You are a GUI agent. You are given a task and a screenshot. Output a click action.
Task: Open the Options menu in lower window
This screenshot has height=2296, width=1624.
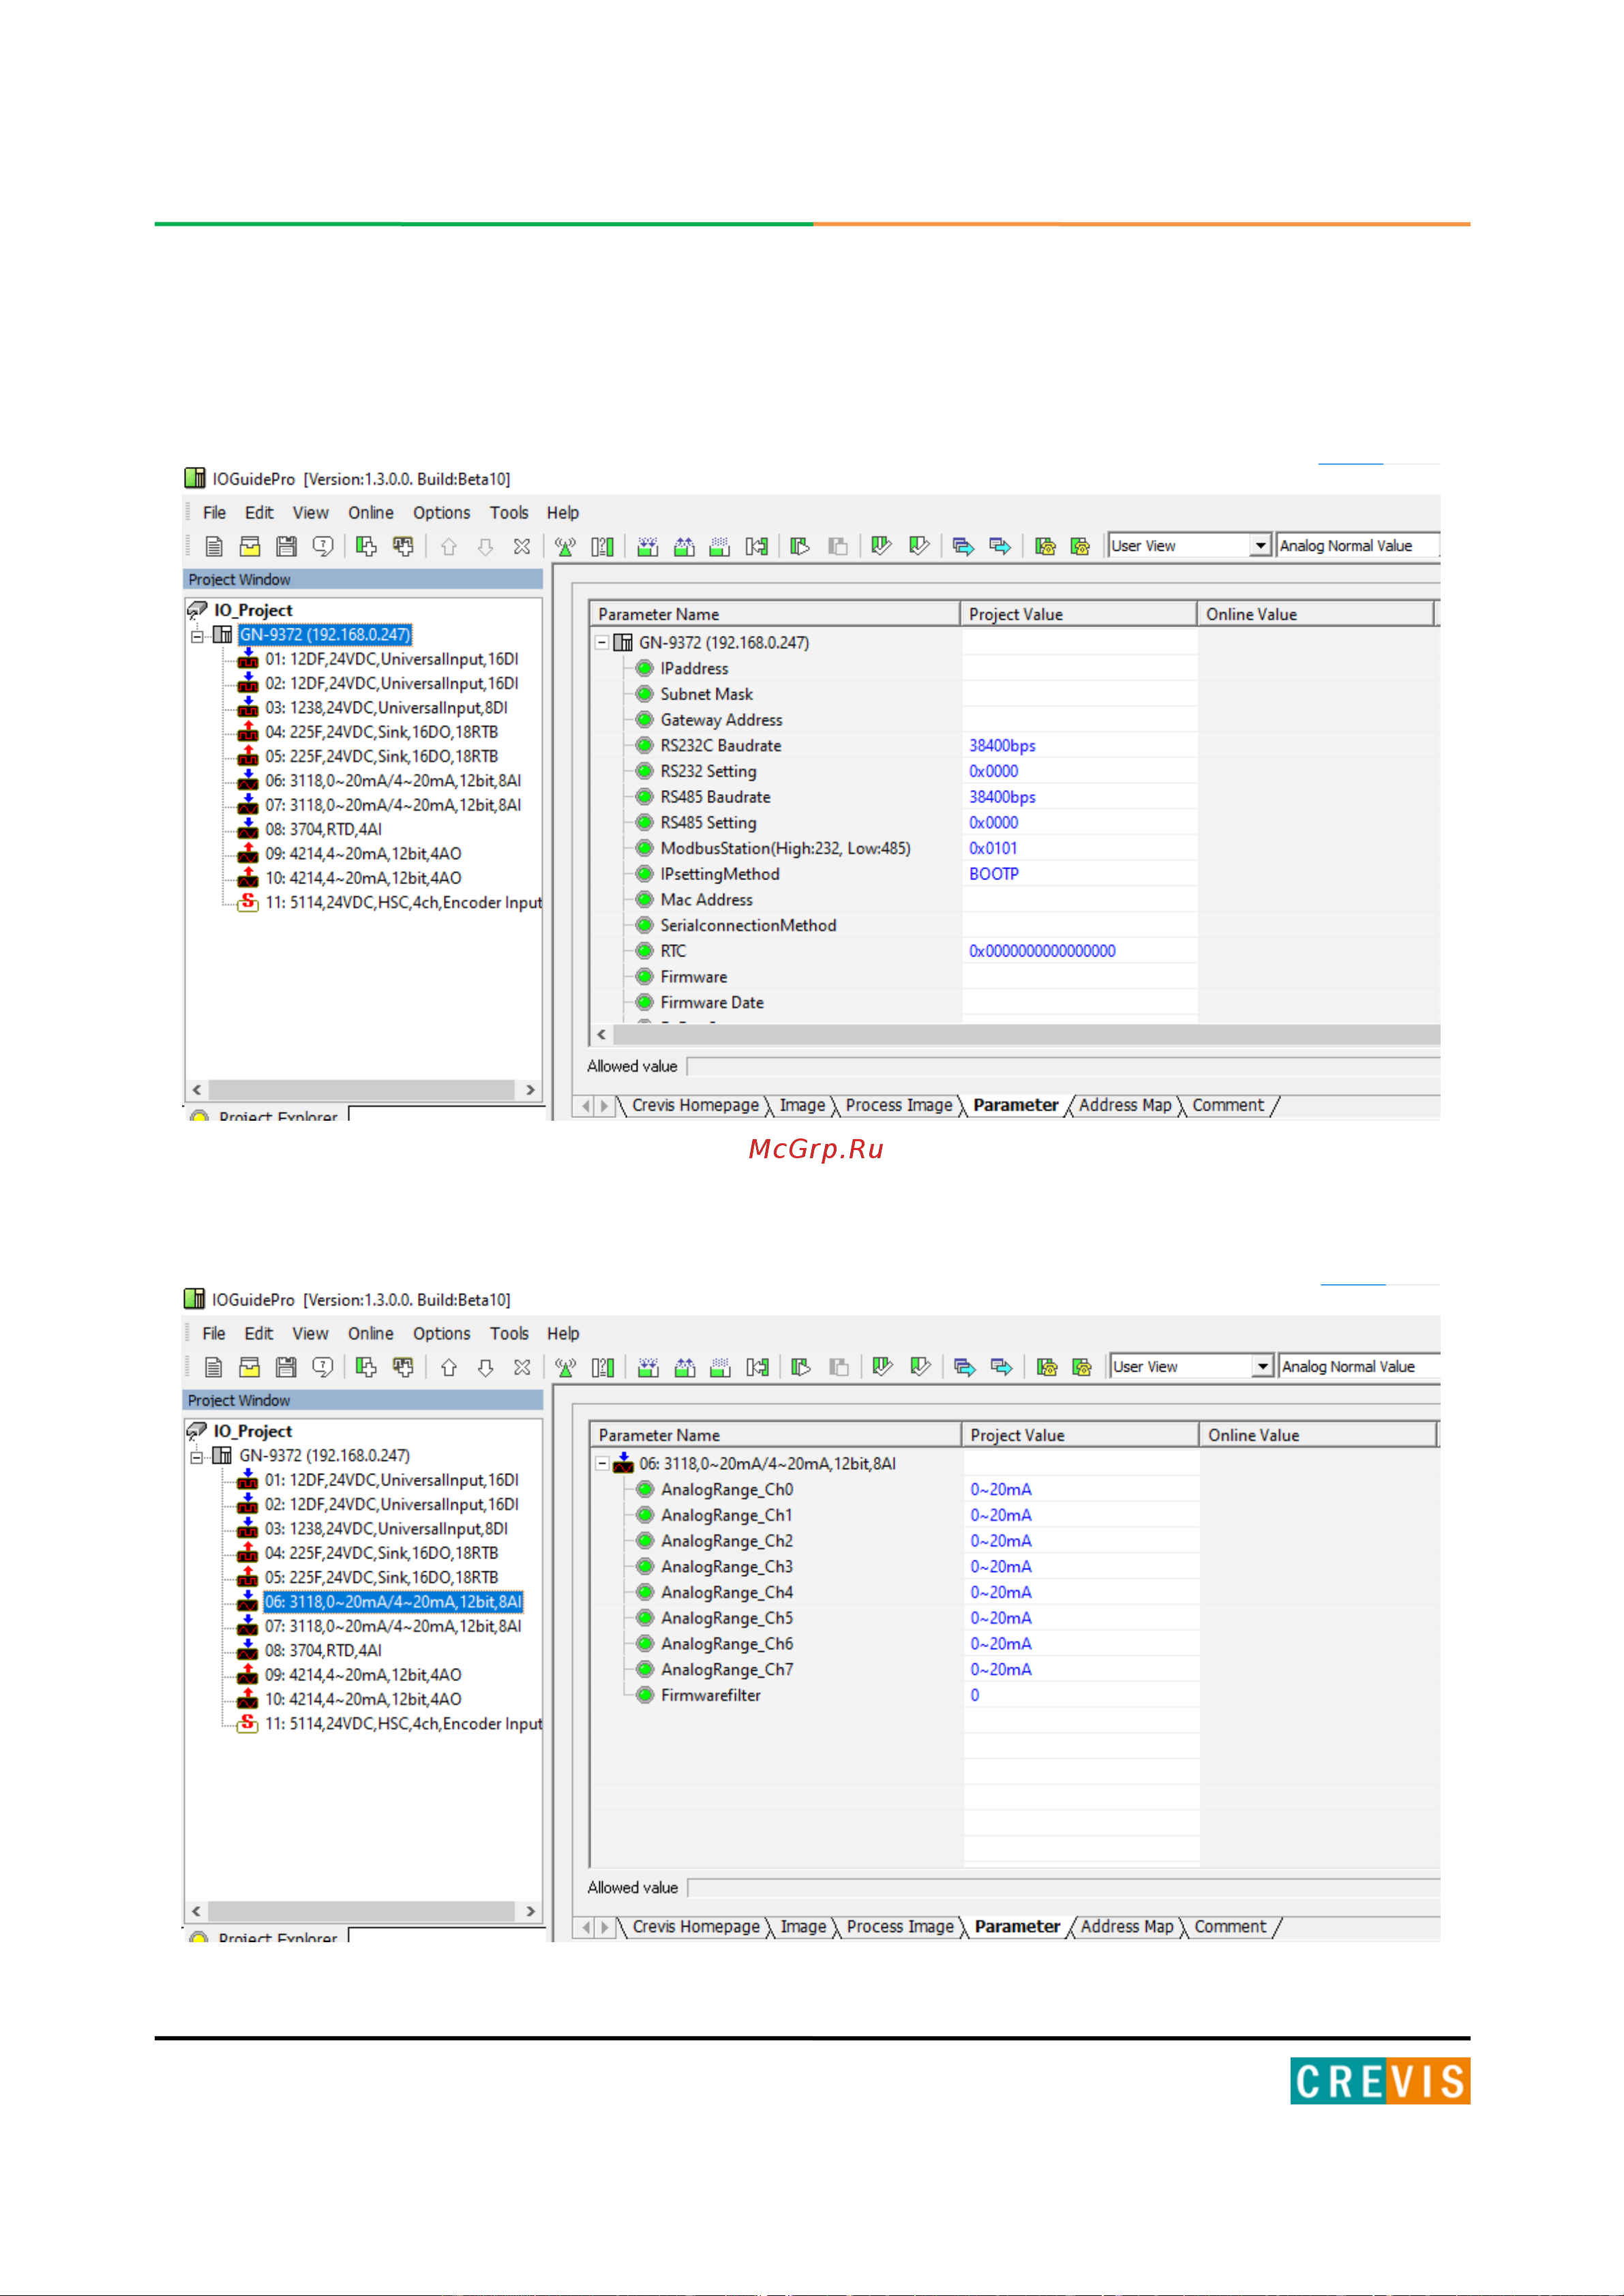(x=441, y=1334)
